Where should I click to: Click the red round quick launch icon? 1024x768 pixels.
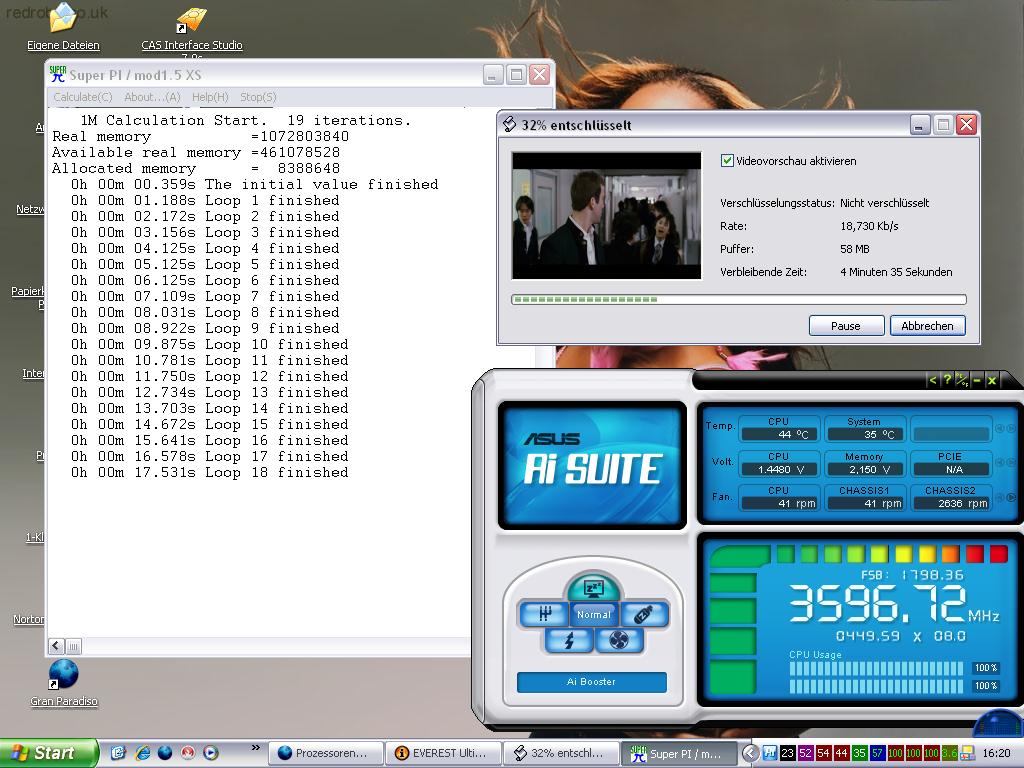pyautogui.click(x=188, y=753)
